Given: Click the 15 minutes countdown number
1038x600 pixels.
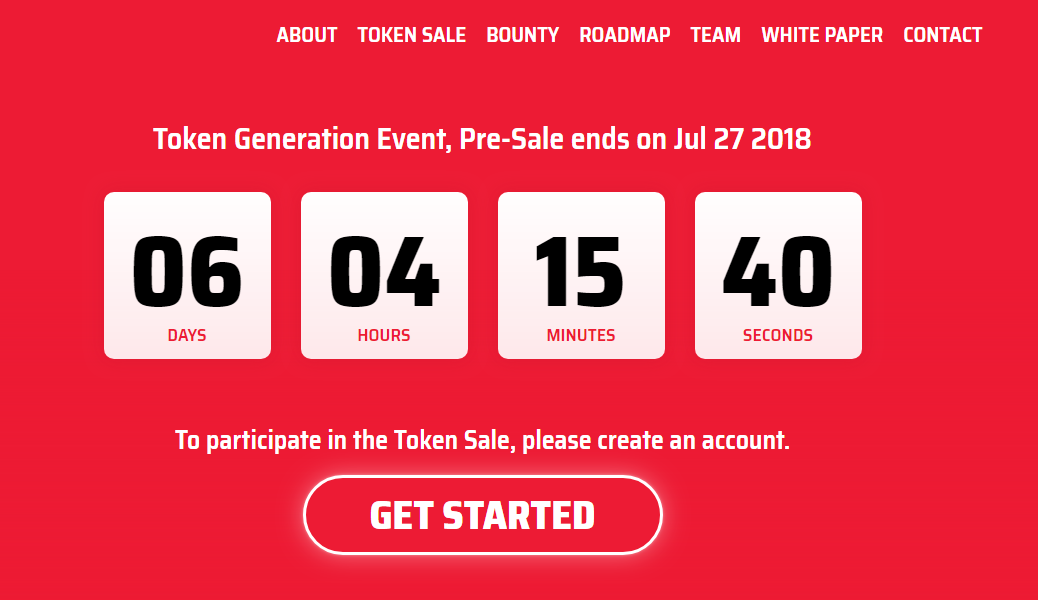Looking at the screenshot, I should click(x=580, y=272).
